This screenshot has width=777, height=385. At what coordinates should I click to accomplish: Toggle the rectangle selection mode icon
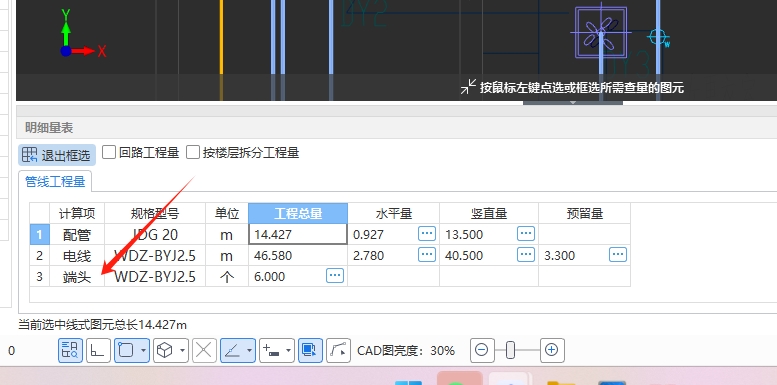click(126, 350)
